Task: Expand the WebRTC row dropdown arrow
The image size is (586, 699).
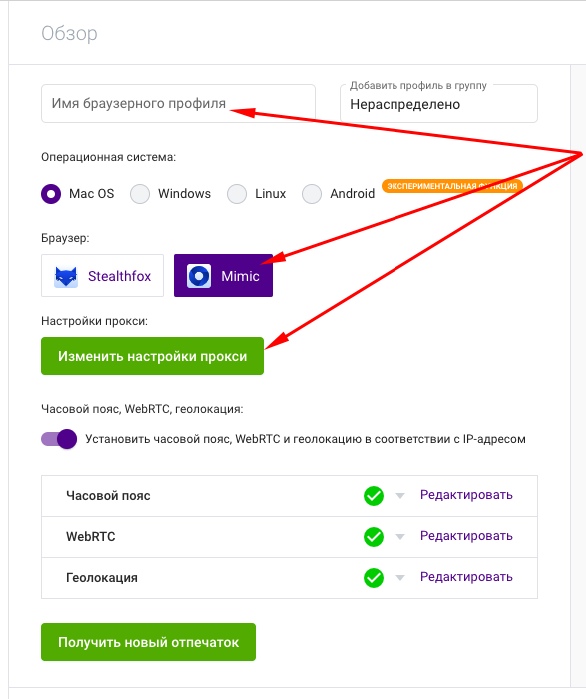Action: [400, 537]
